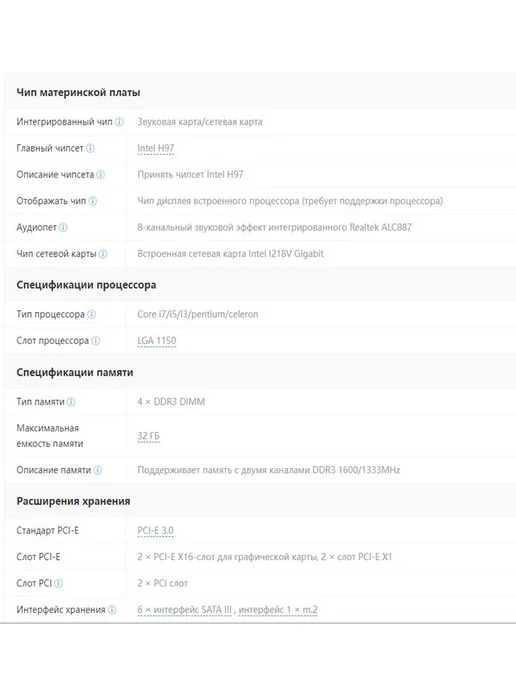Show info tooltip for Аудиопет
516x688 pixels.
pyautogui.click(x=63, y=227)
